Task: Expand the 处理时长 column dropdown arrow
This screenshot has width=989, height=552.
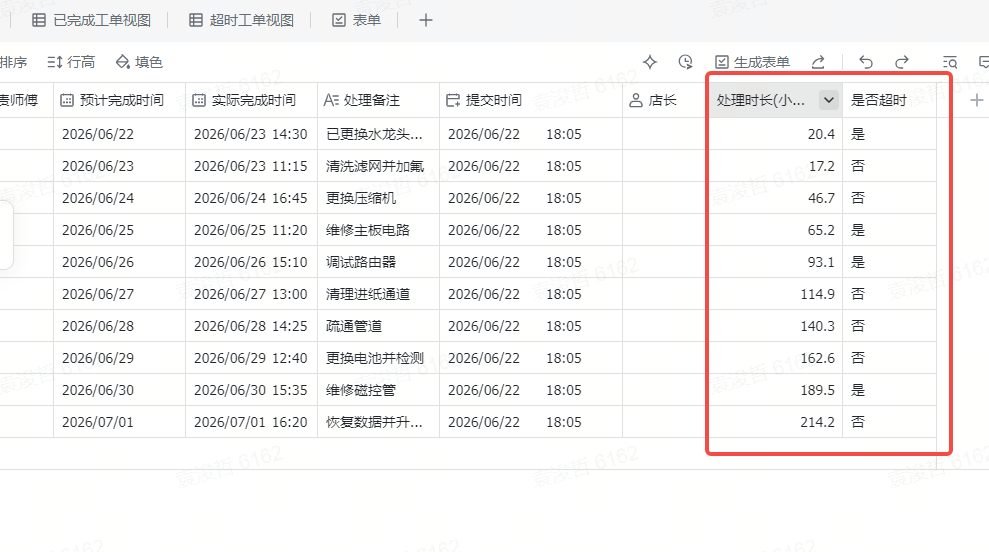Action: [x=829, y=100]
